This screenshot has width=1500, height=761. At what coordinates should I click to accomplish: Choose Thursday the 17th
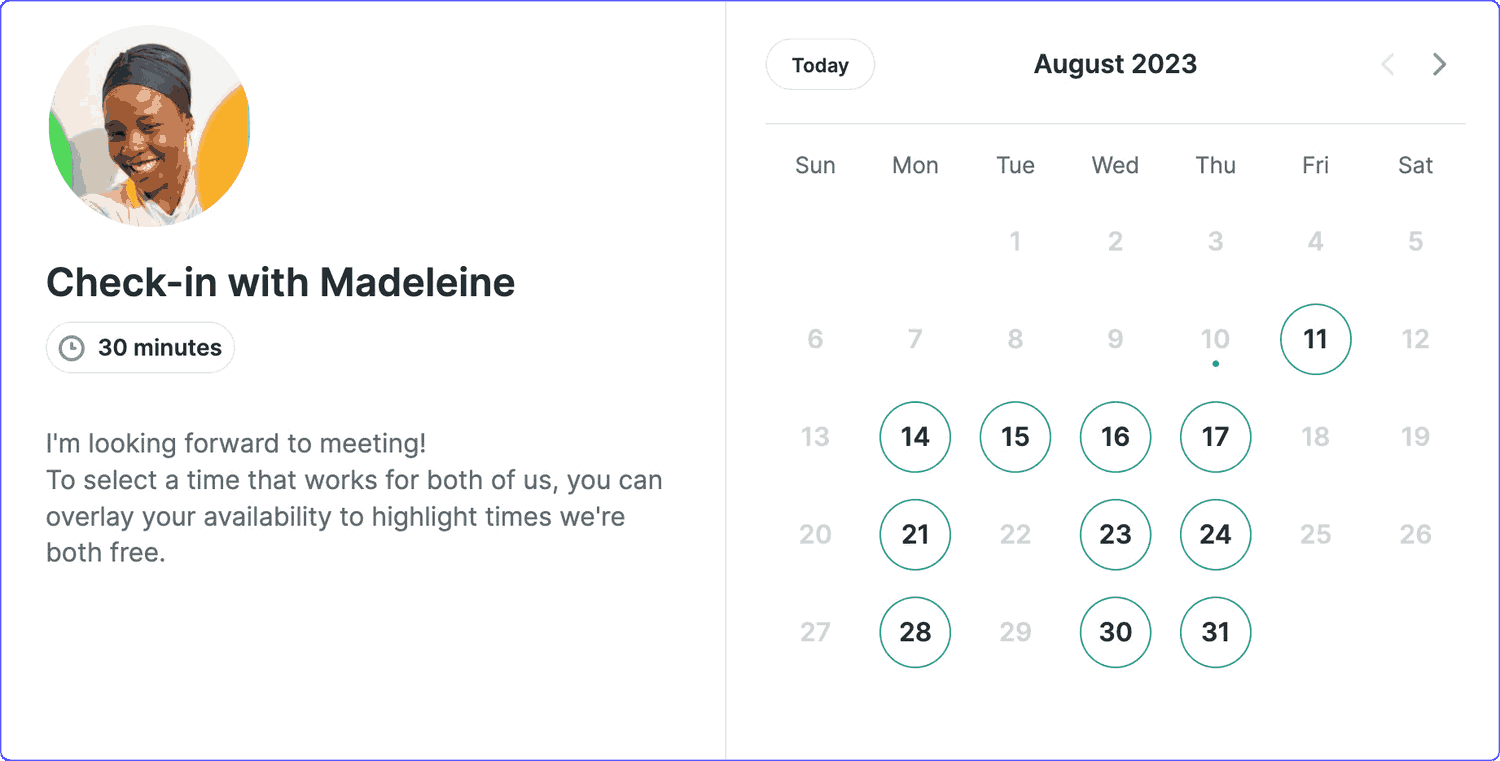(1215, 437)
